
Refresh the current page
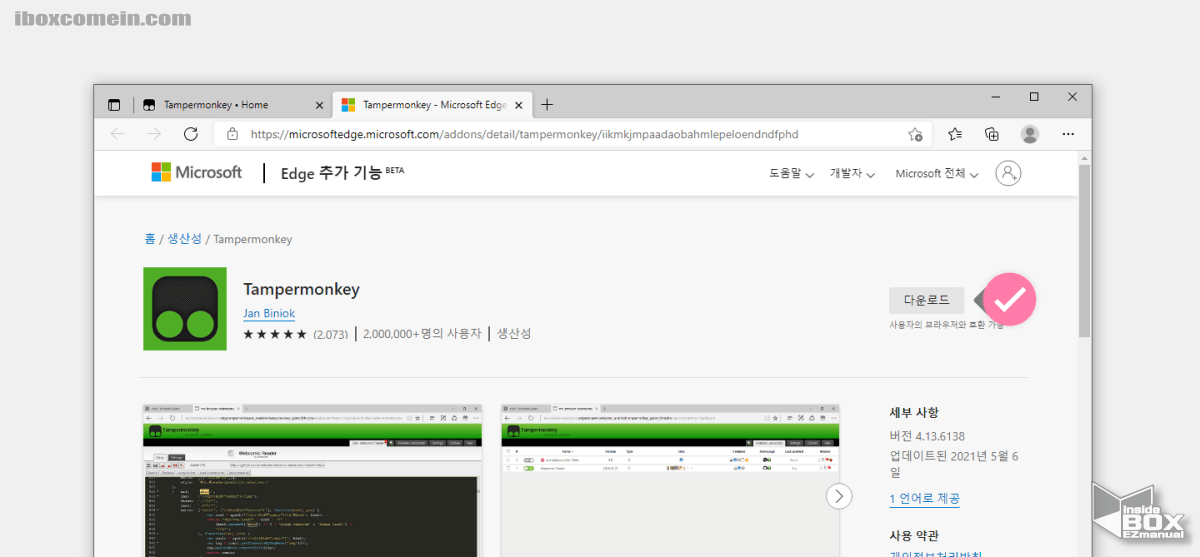point(190,134)
